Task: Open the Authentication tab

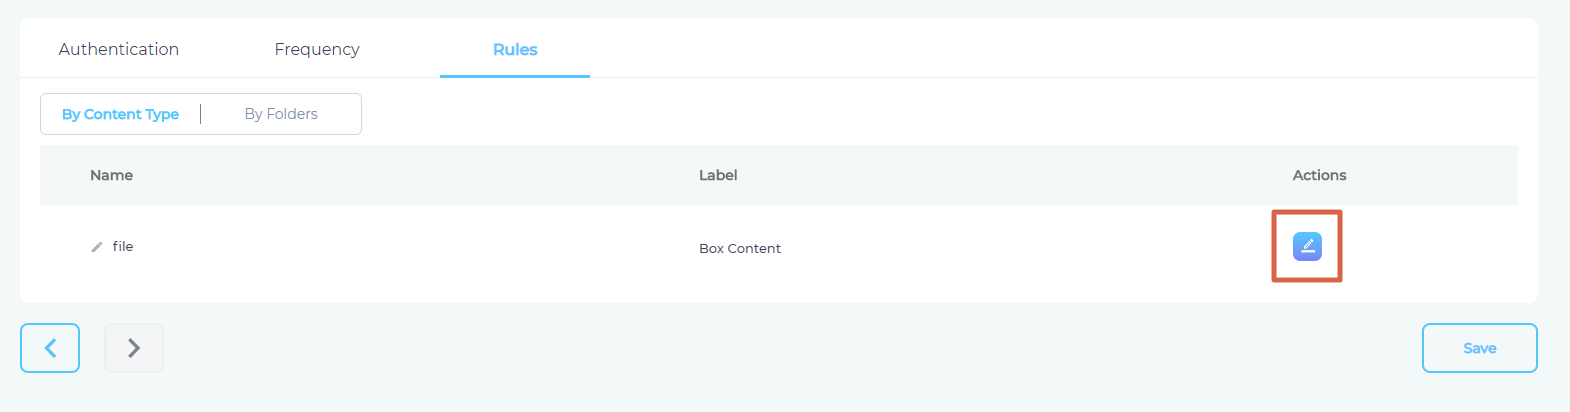Action: pyautogui.click(x=119, y=49)
